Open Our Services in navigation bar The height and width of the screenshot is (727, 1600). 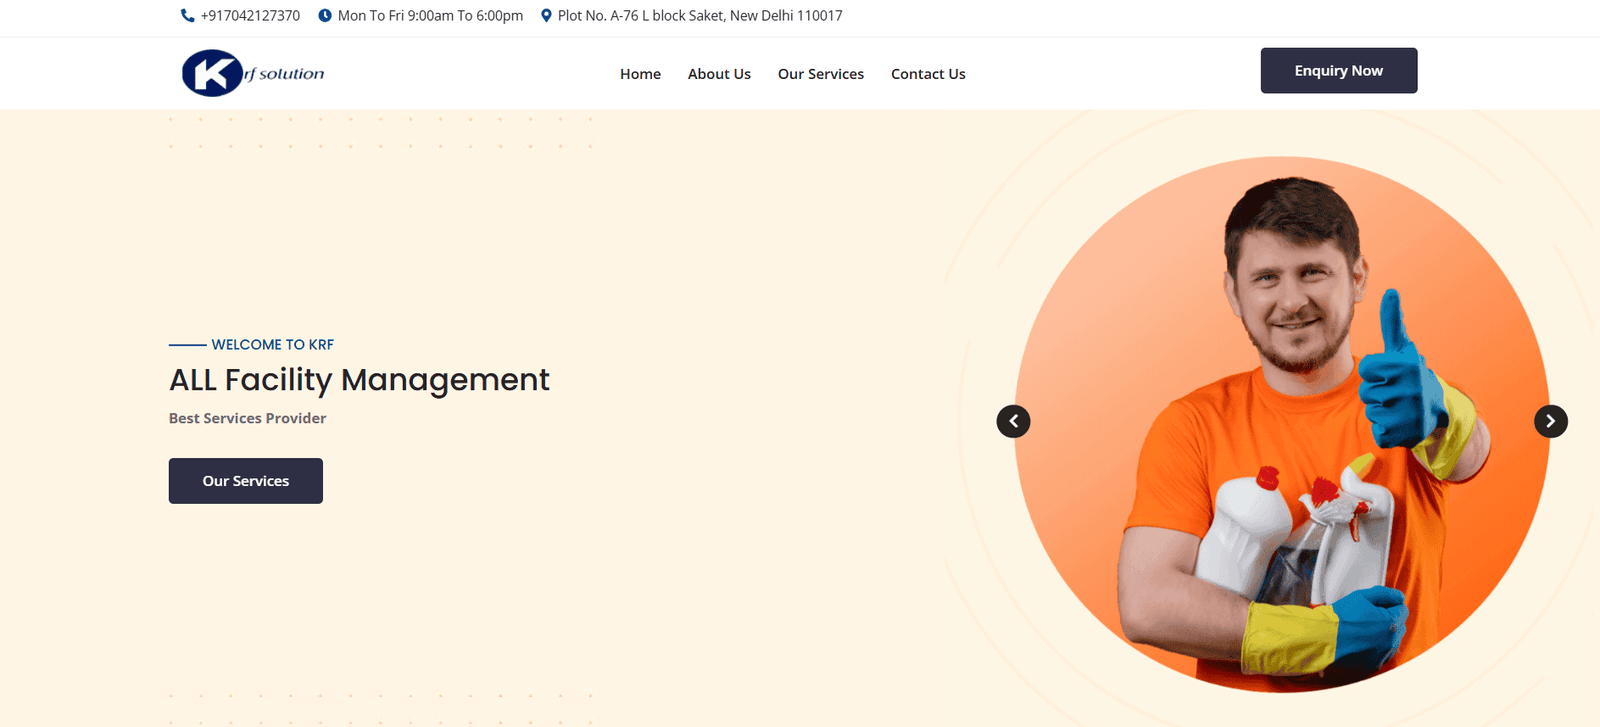820,74
